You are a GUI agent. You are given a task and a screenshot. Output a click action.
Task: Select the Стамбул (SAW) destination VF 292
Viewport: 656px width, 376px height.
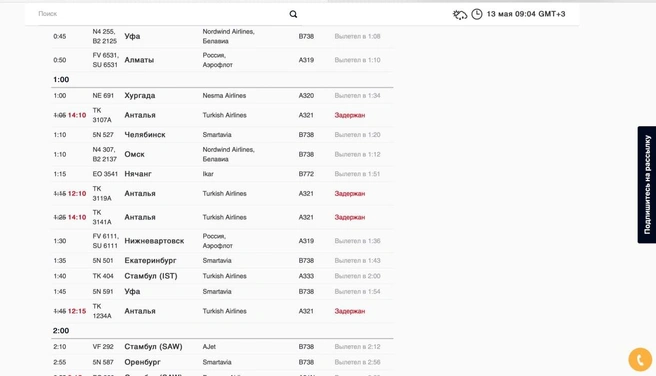(x=153, y=347)
